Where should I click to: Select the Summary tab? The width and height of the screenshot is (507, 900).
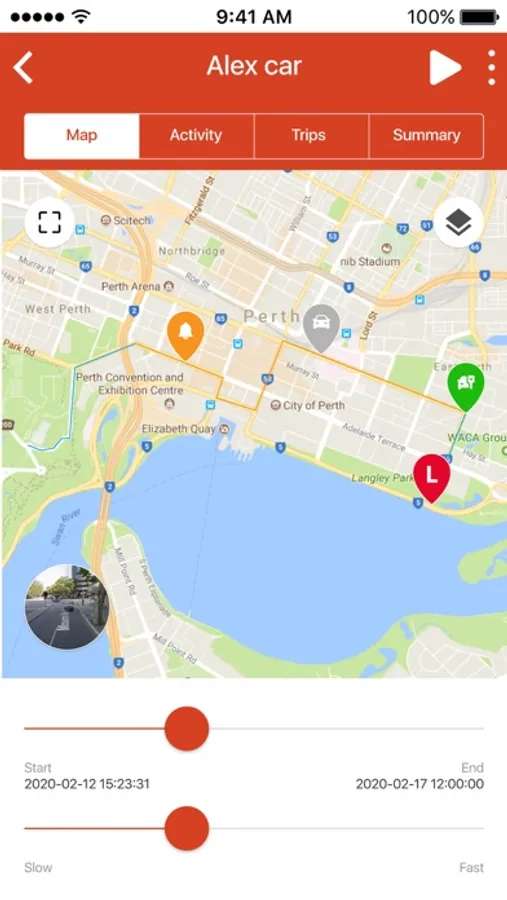(426, 135)
